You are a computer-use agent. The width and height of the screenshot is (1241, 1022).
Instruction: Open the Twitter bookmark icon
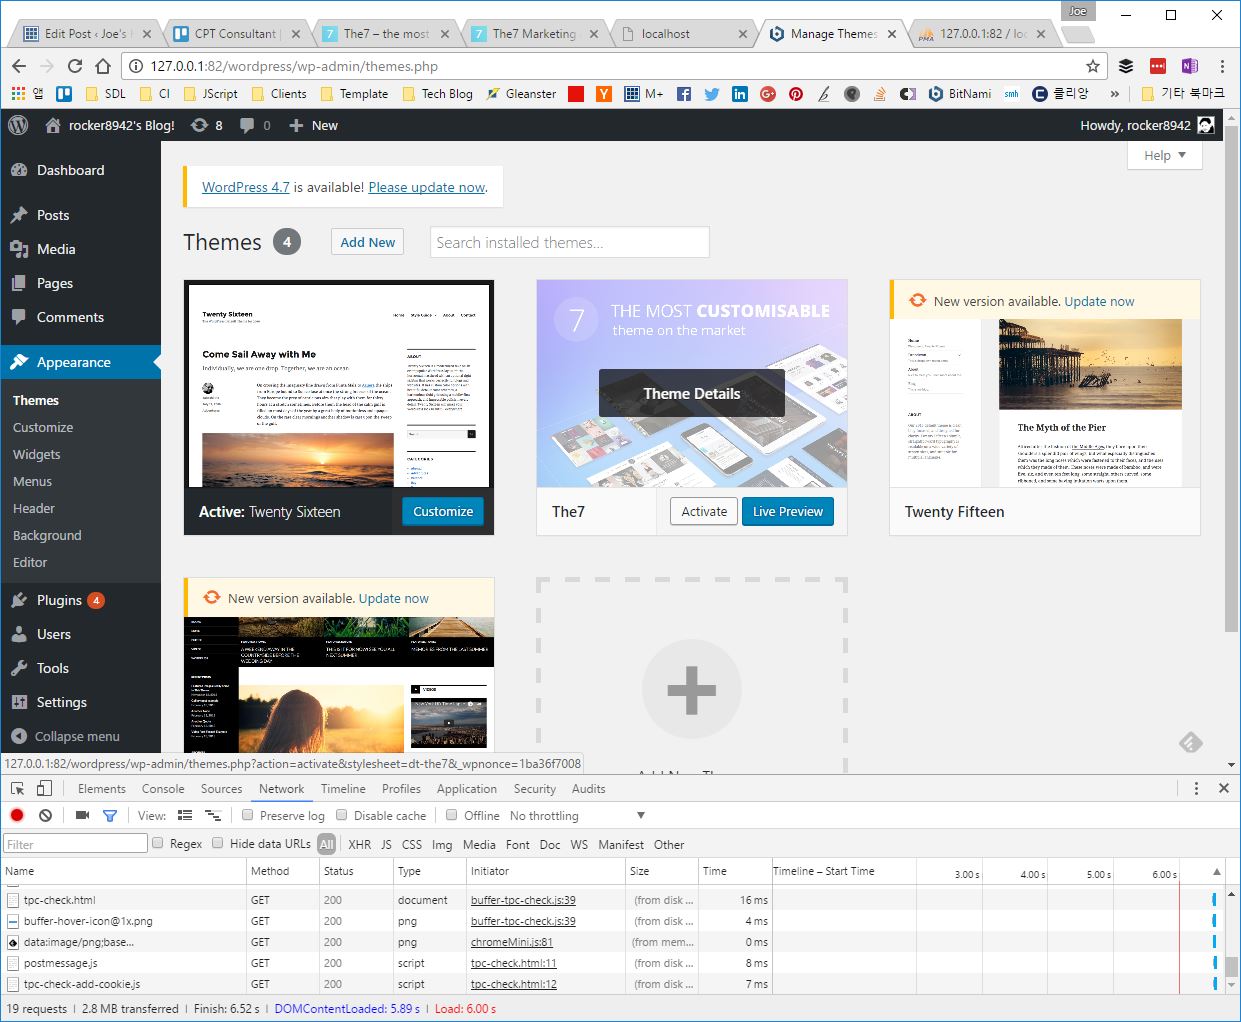tap(711, 93)
